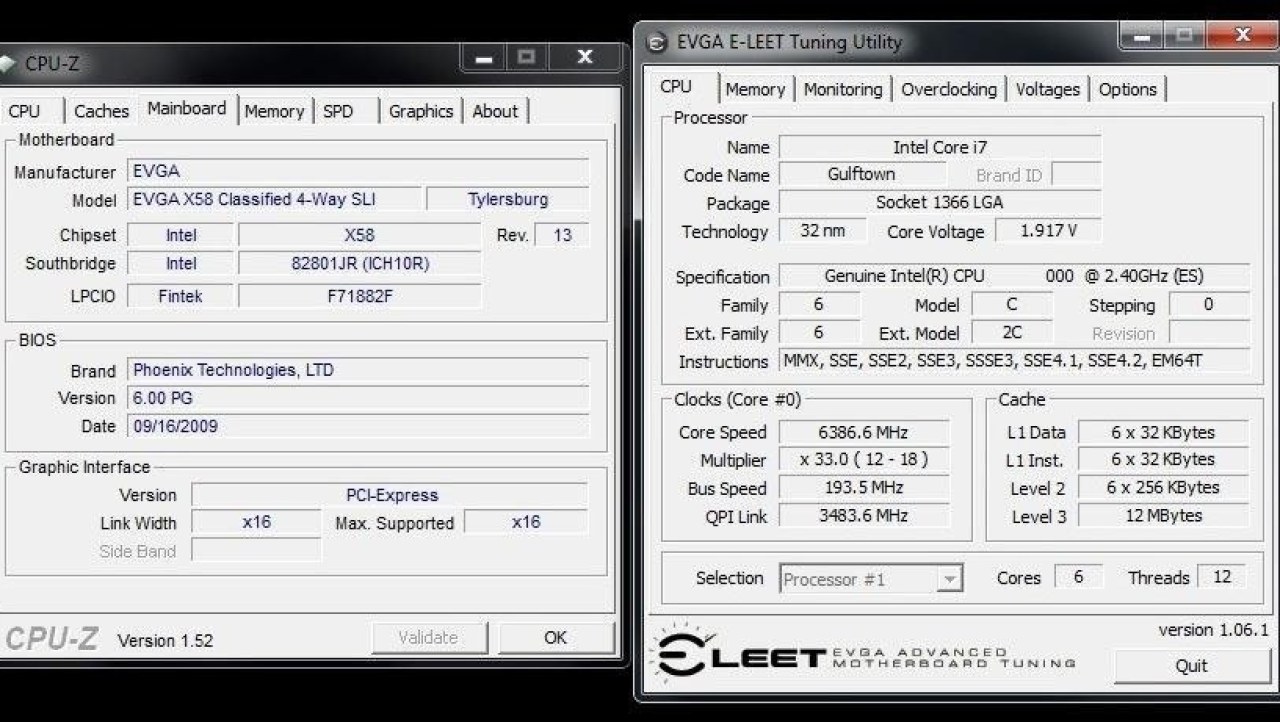
Task: Click BIOS Version field 6.00 PG
Action: pos(359,398)
